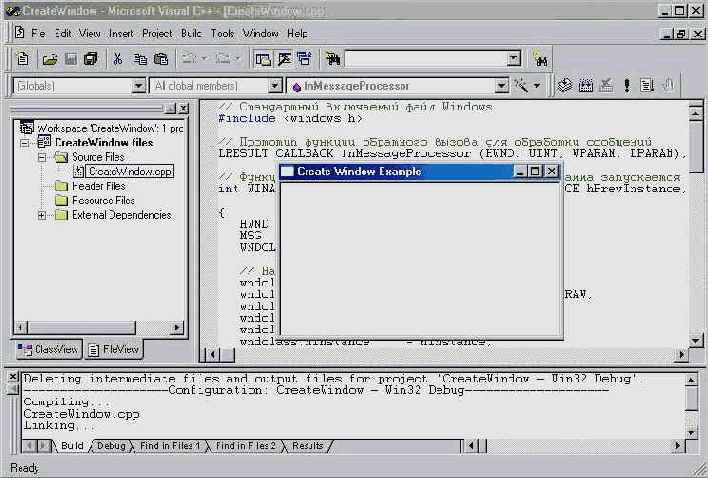The image size is (708, 478).
Task: Open the Globals class dropdown
Action: pyautogui.click(x=139, y=86)
